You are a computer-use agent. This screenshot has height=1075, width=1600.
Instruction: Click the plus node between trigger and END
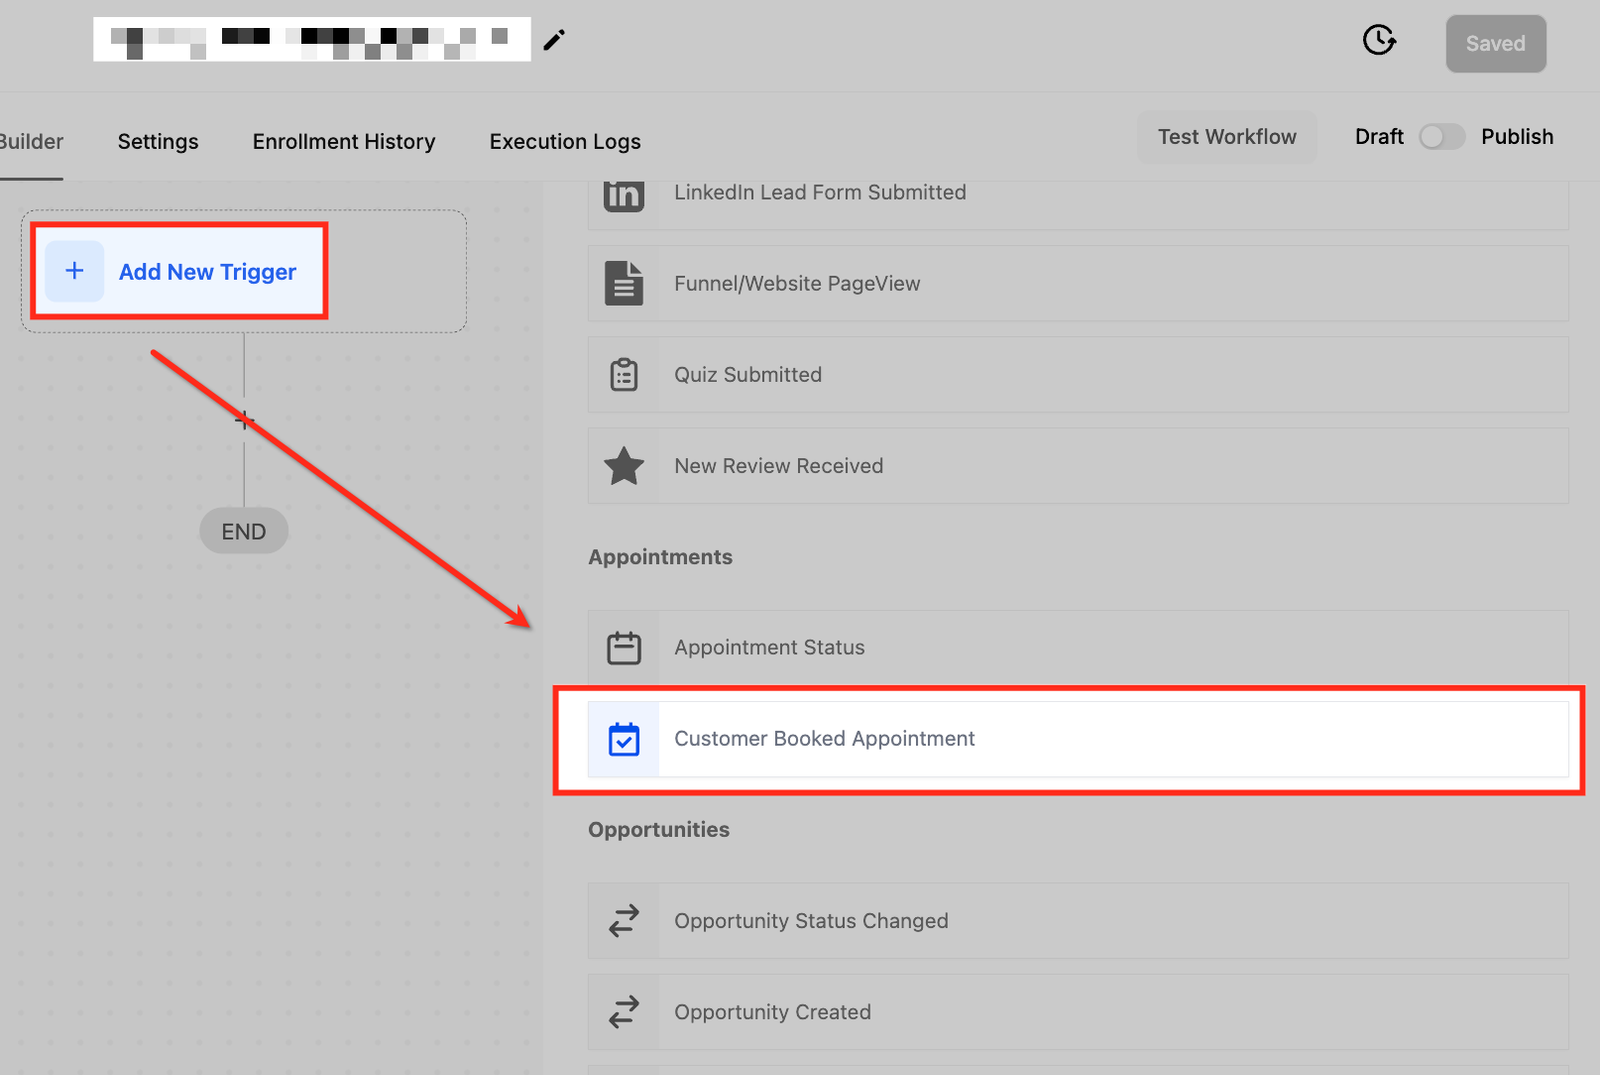click(x=244, y=420)
